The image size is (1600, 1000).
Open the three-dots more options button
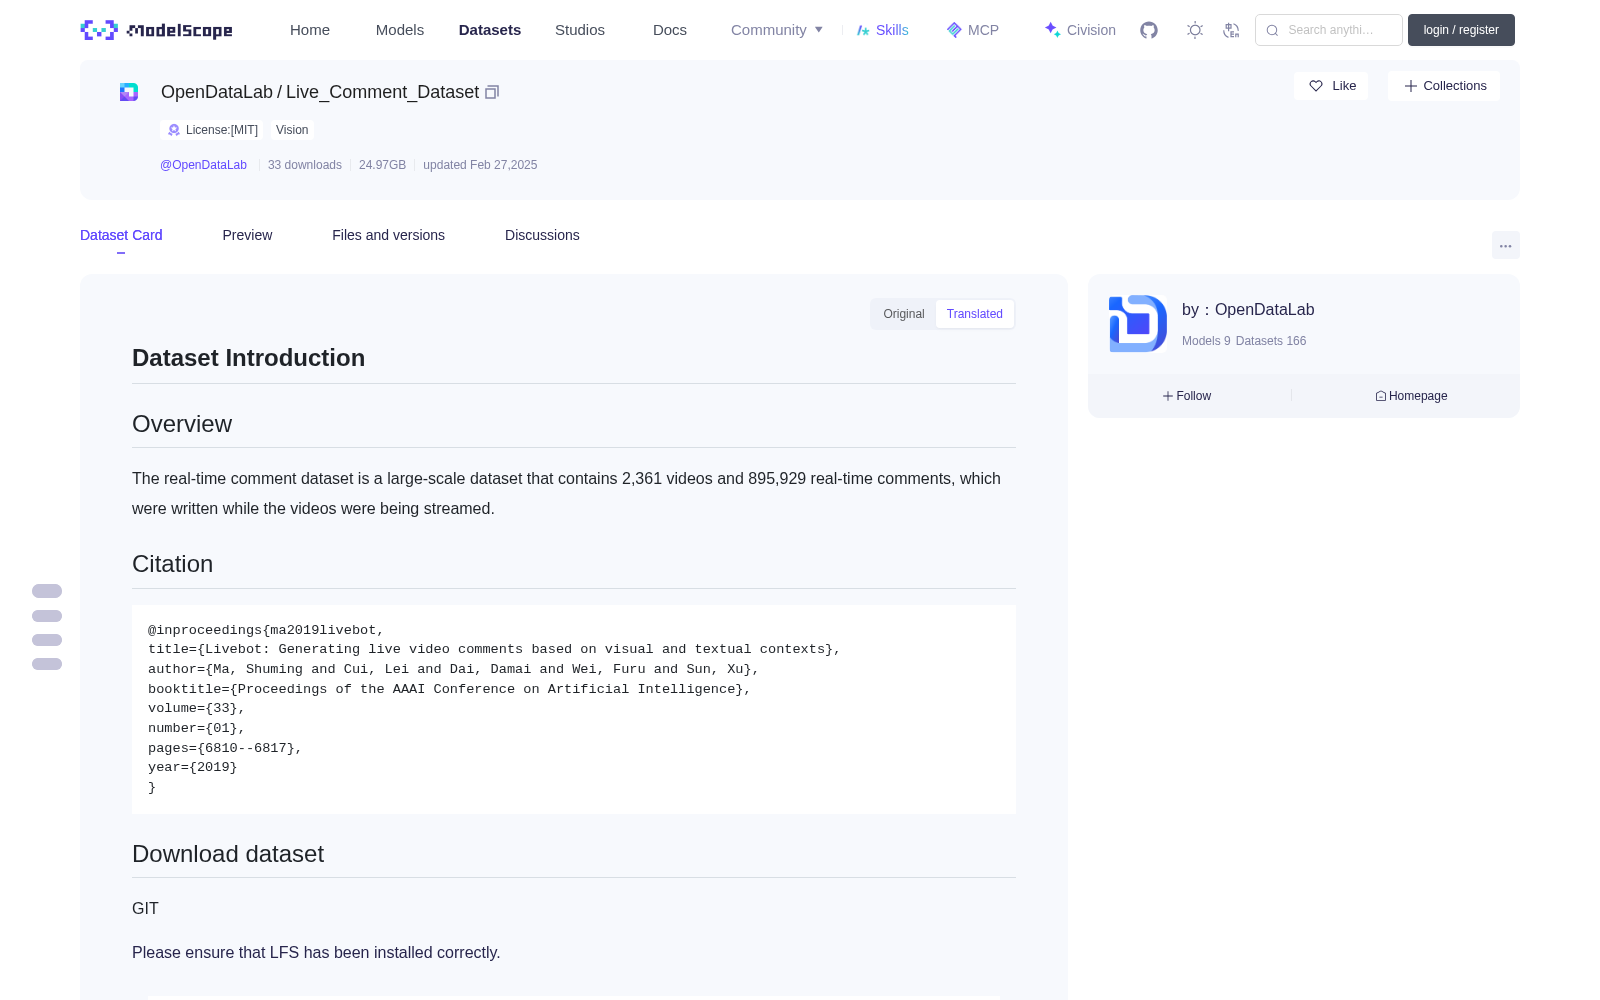[1505, 245]
